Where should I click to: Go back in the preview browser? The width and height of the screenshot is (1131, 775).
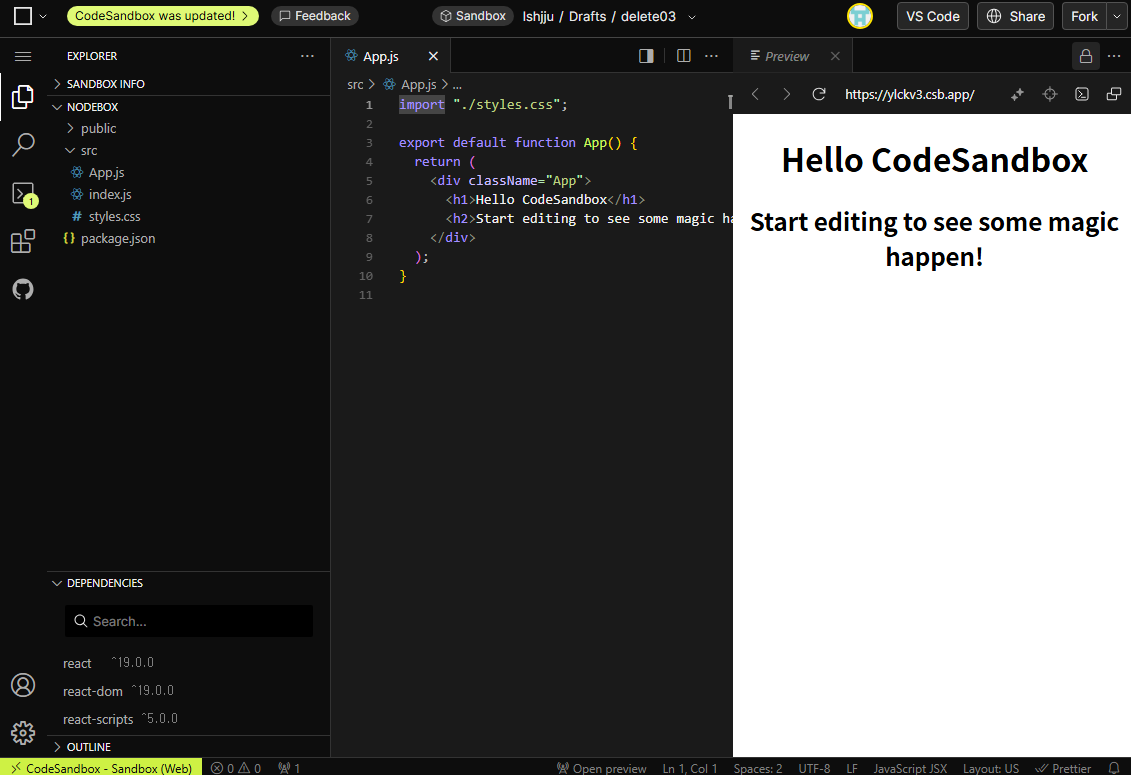755,95
